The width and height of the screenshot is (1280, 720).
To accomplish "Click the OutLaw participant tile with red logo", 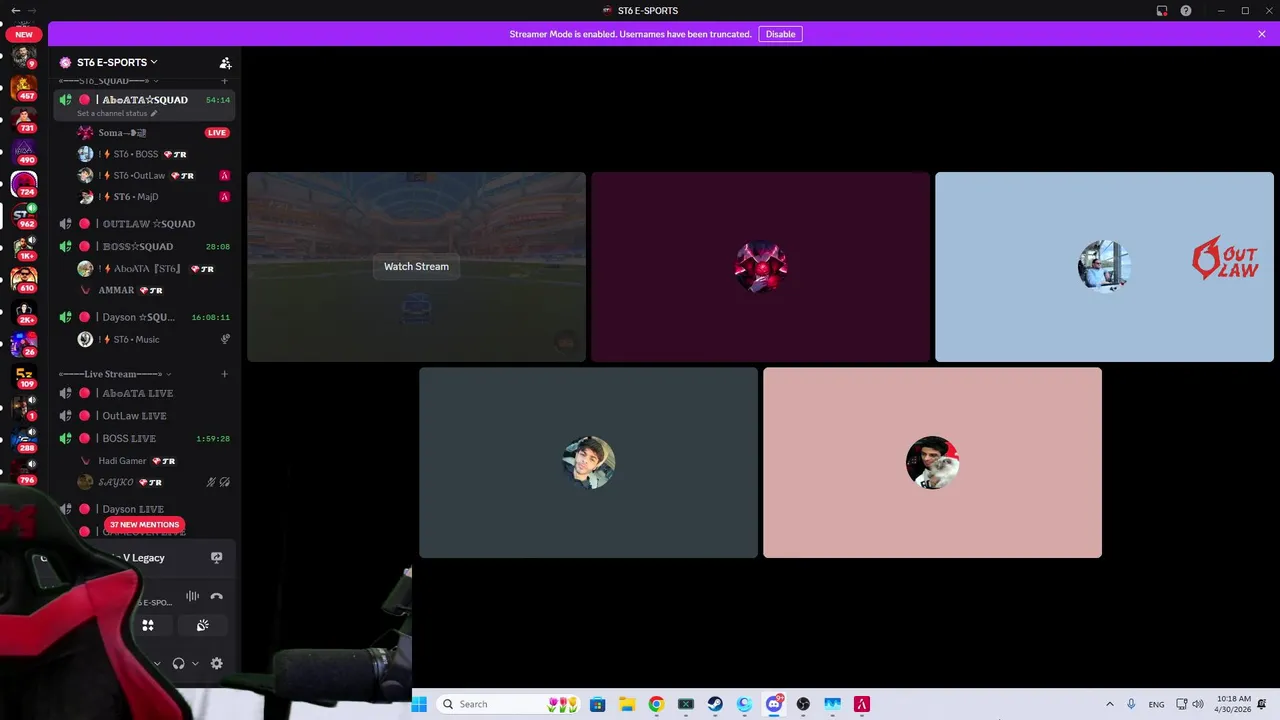I will (1104, 267).
